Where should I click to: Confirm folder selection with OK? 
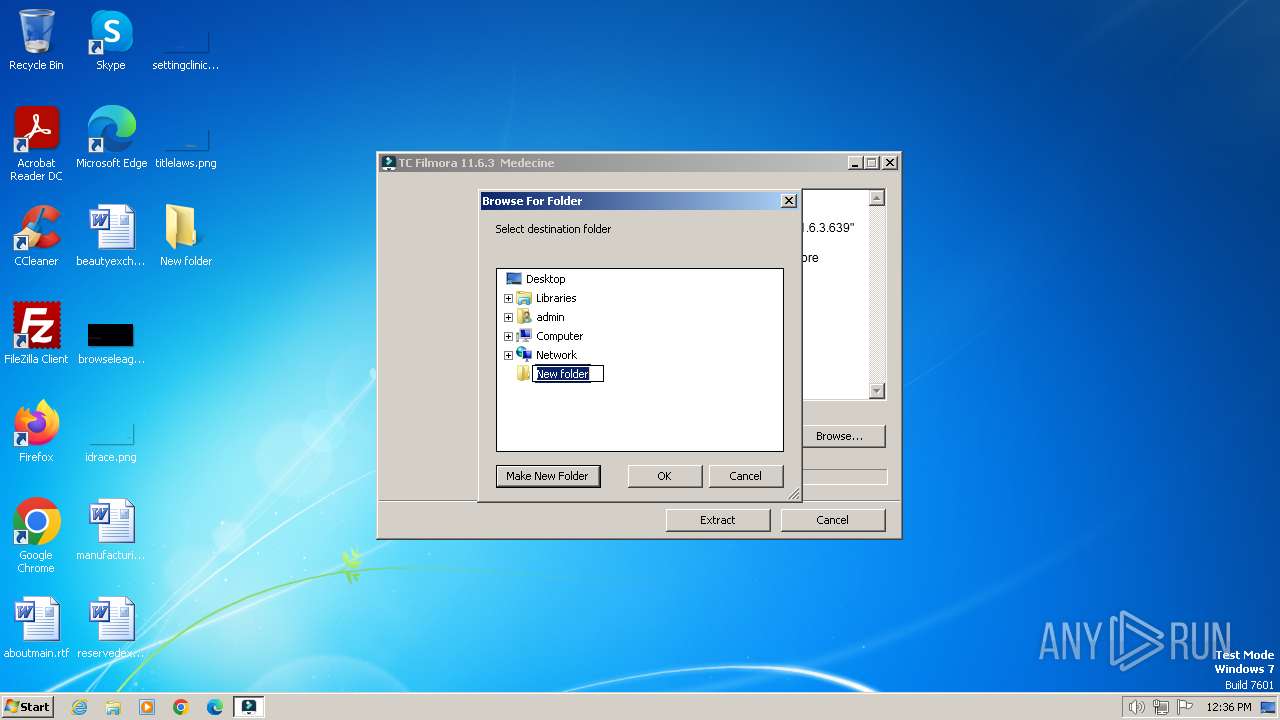coord(664,476)
